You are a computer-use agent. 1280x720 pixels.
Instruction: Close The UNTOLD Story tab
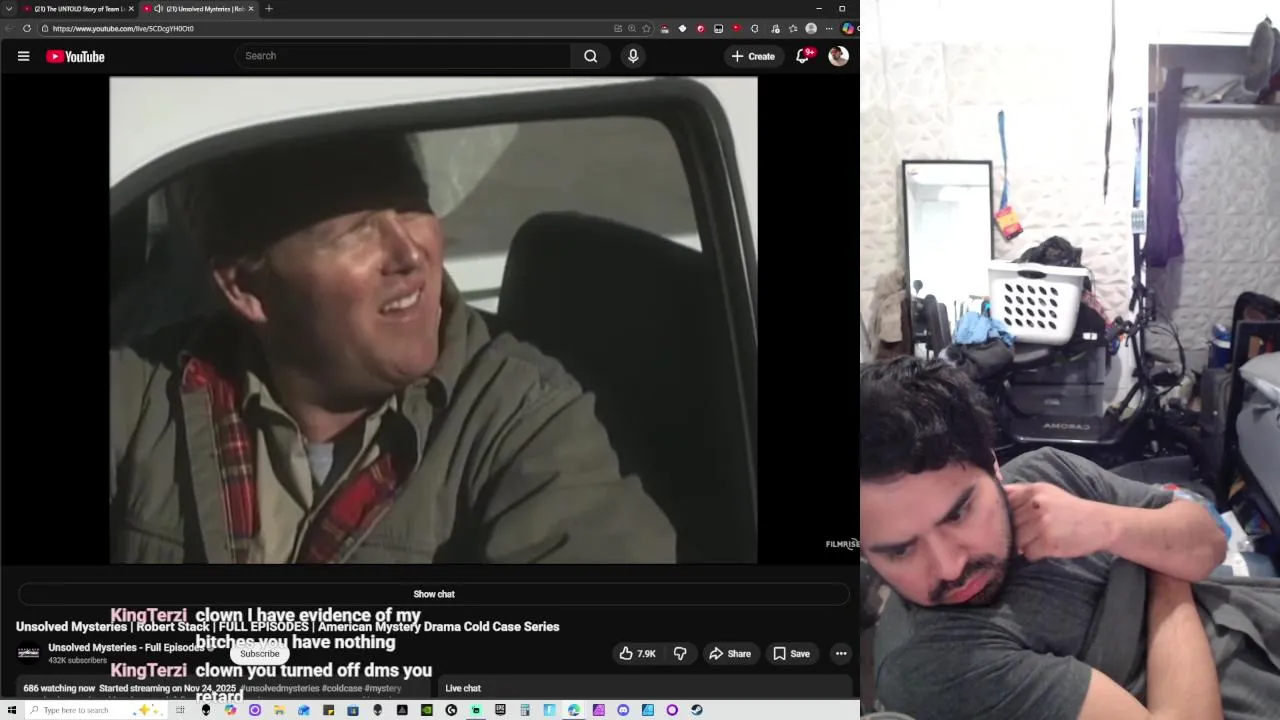[130, 8]
